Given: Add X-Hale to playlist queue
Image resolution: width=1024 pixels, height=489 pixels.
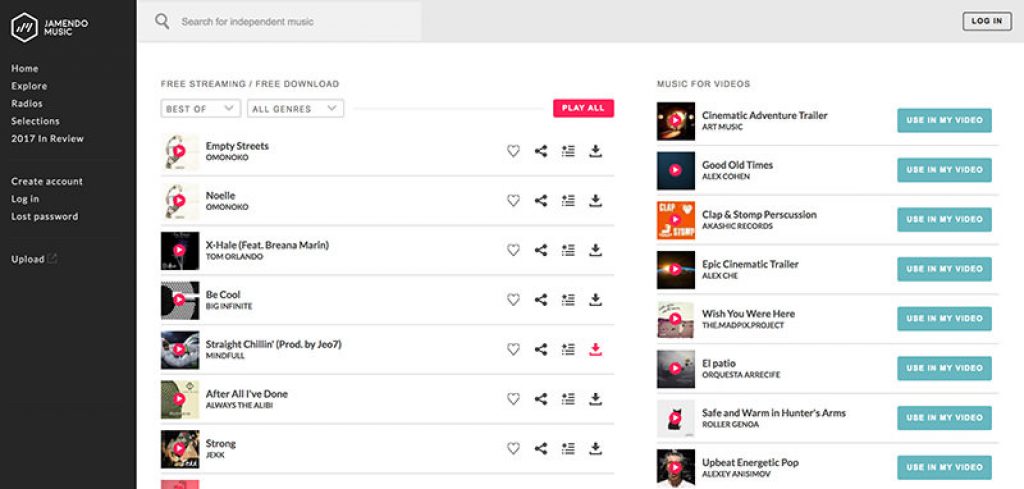Looking at the screenshot, I should point(568,250).
